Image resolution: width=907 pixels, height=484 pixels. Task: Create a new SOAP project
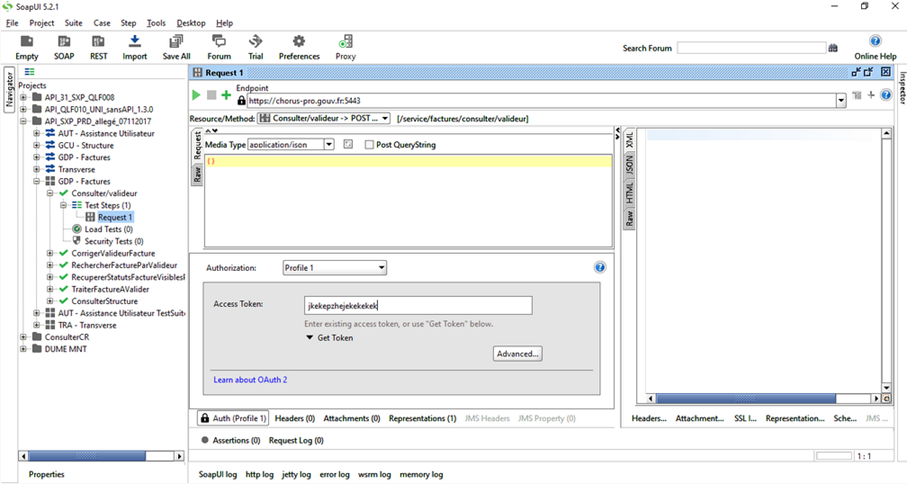pyautogui.click(x=64, y=48)
